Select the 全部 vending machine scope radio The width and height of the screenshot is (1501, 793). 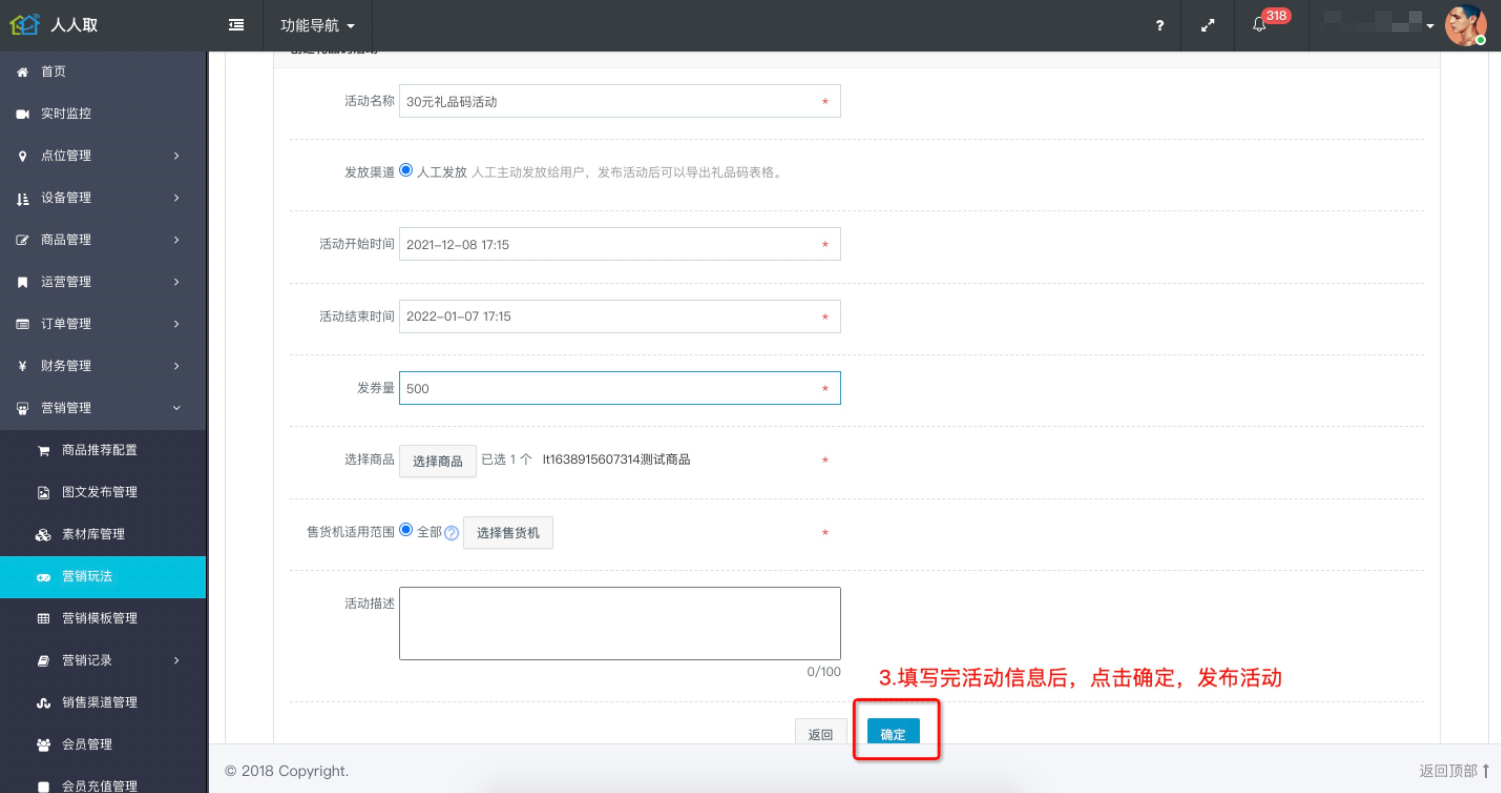[x=406, y=530]
